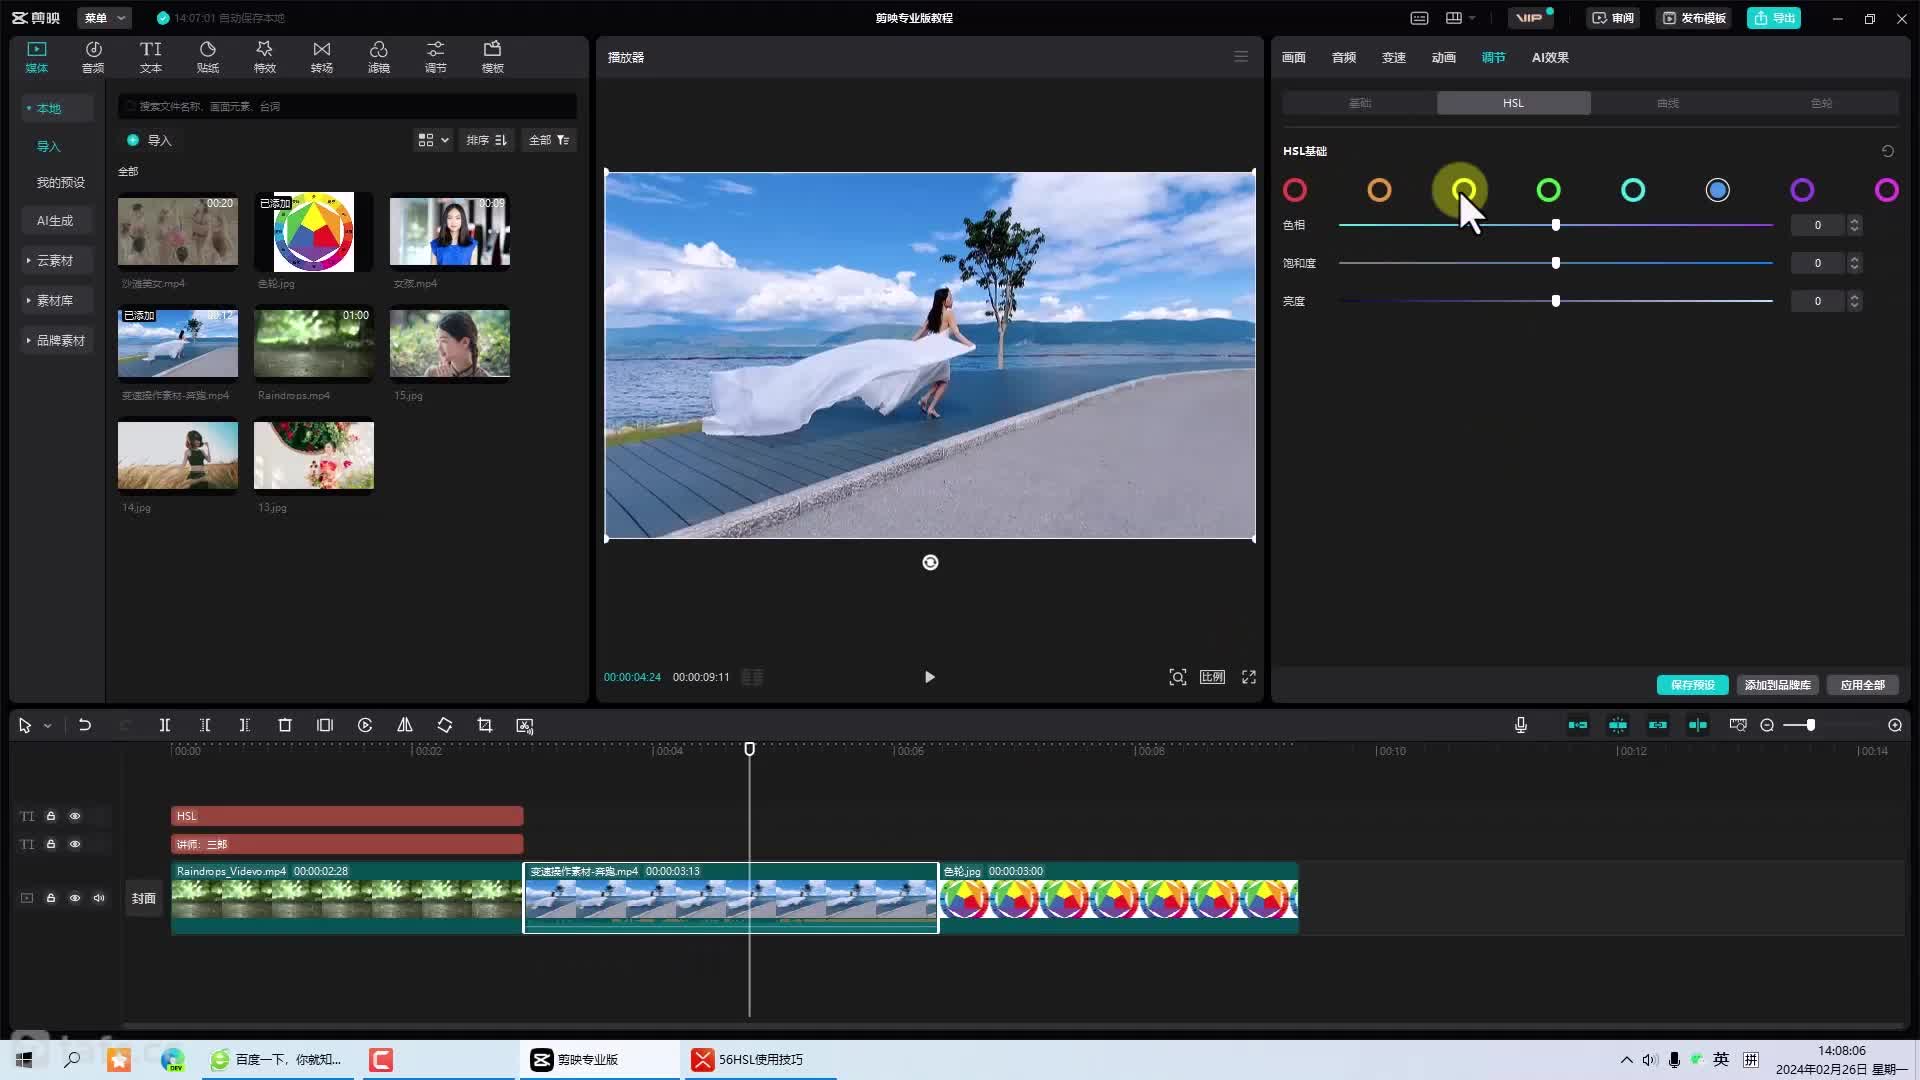Switch to the 色轮 color wheel sub-tab
Image resolution: width=1920 pixels, height=1080 pixels.
point(1822,103)
